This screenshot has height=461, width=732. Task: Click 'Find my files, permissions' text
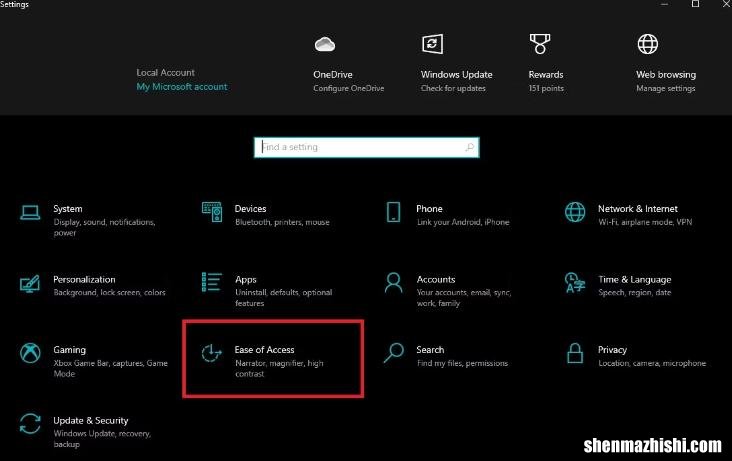tap(462, 363)
